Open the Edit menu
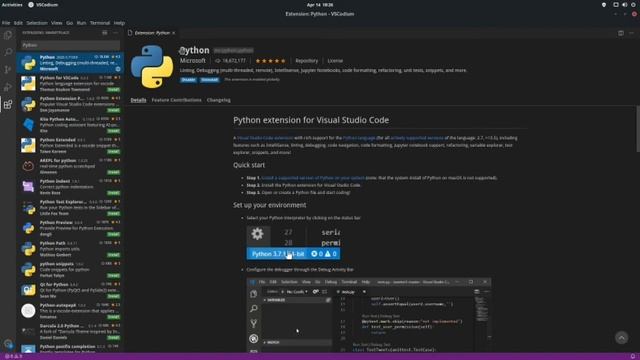640x360 pixels. (18, 23)
